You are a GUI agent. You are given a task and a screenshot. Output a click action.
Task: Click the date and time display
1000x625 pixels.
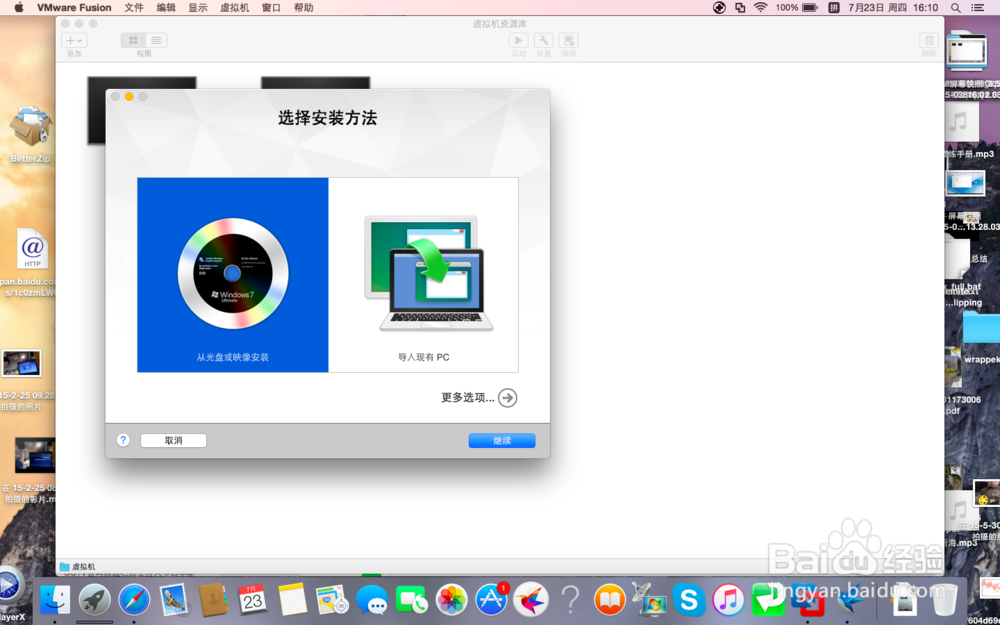(893, 8)
